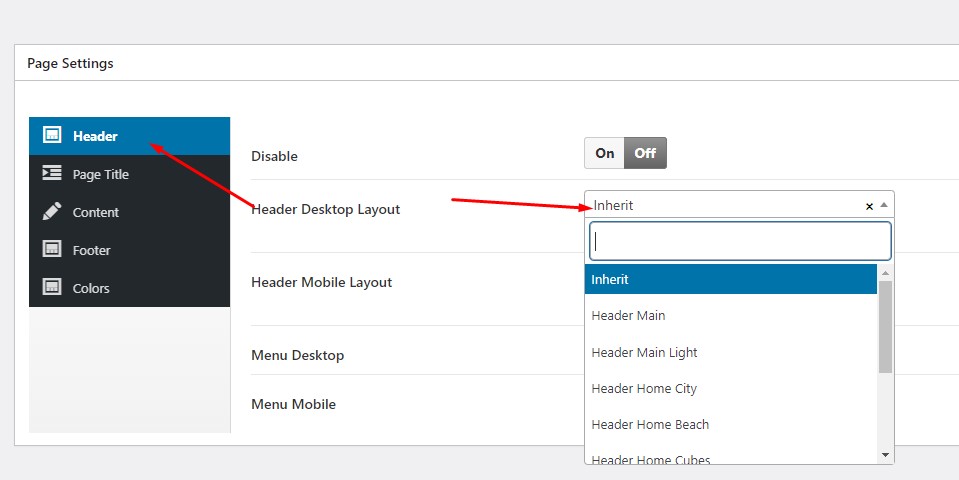Open the Colors settings tab

(x=91, y=288)
